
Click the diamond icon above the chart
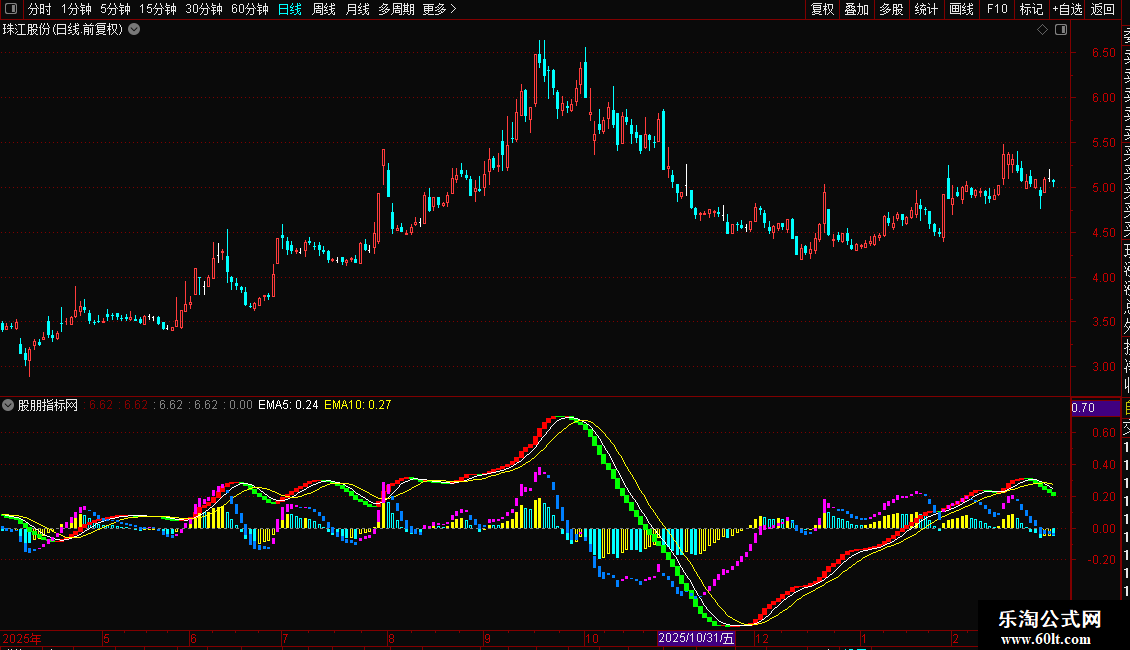pos(1042,30)
